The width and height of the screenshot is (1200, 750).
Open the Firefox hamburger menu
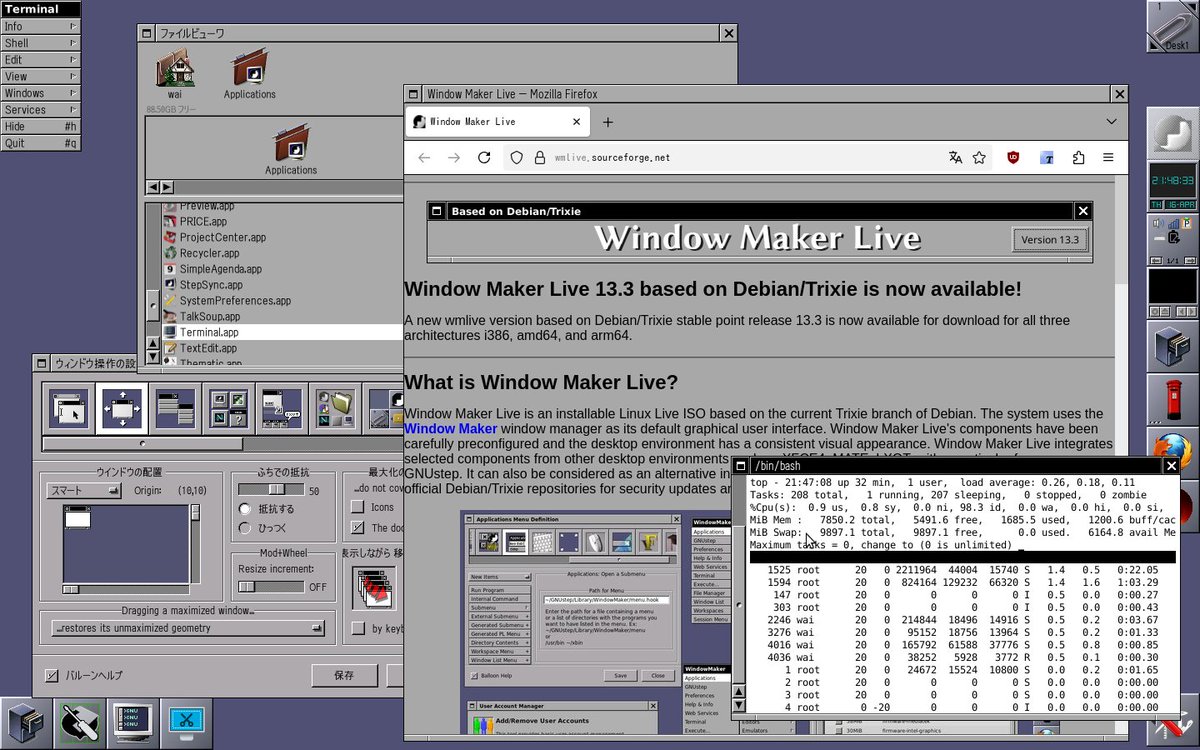pos(1108,158)
